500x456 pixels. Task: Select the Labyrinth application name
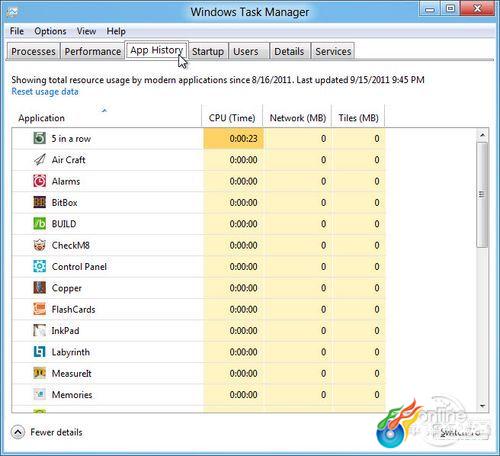coord(71,352)
